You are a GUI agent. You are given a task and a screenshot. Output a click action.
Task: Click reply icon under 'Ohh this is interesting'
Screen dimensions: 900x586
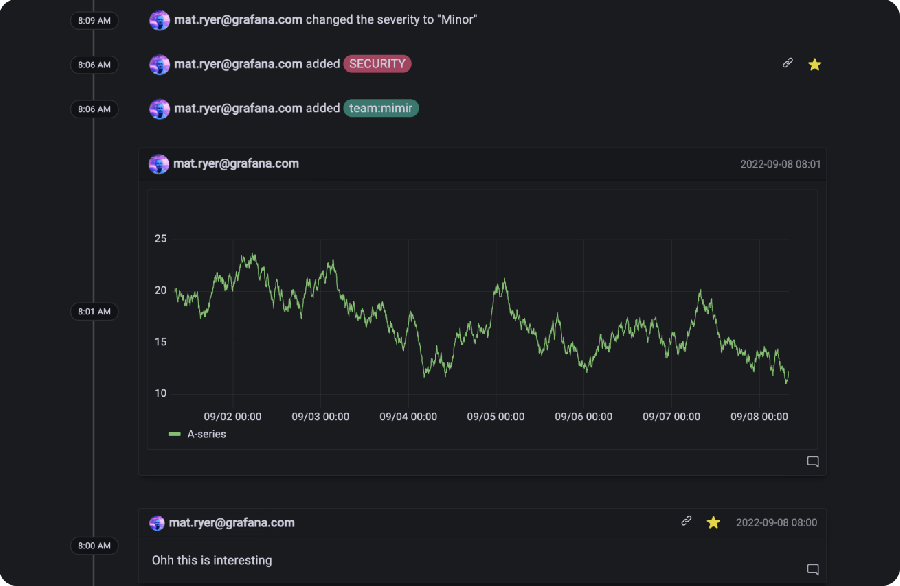pyautogui.click(x=812, y=569)
